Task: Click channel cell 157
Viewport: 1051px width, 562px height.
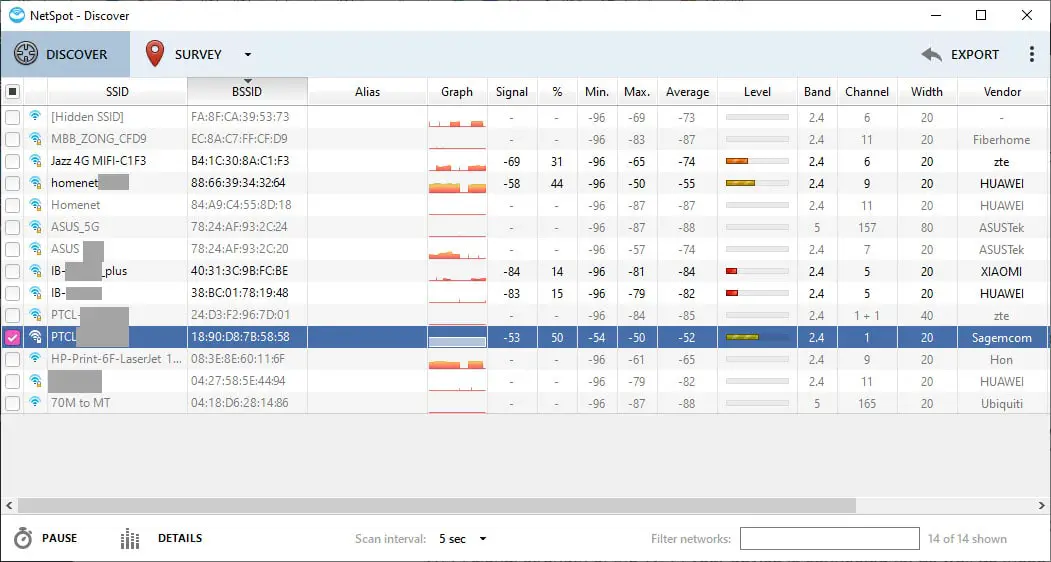Action: (867, 227)
